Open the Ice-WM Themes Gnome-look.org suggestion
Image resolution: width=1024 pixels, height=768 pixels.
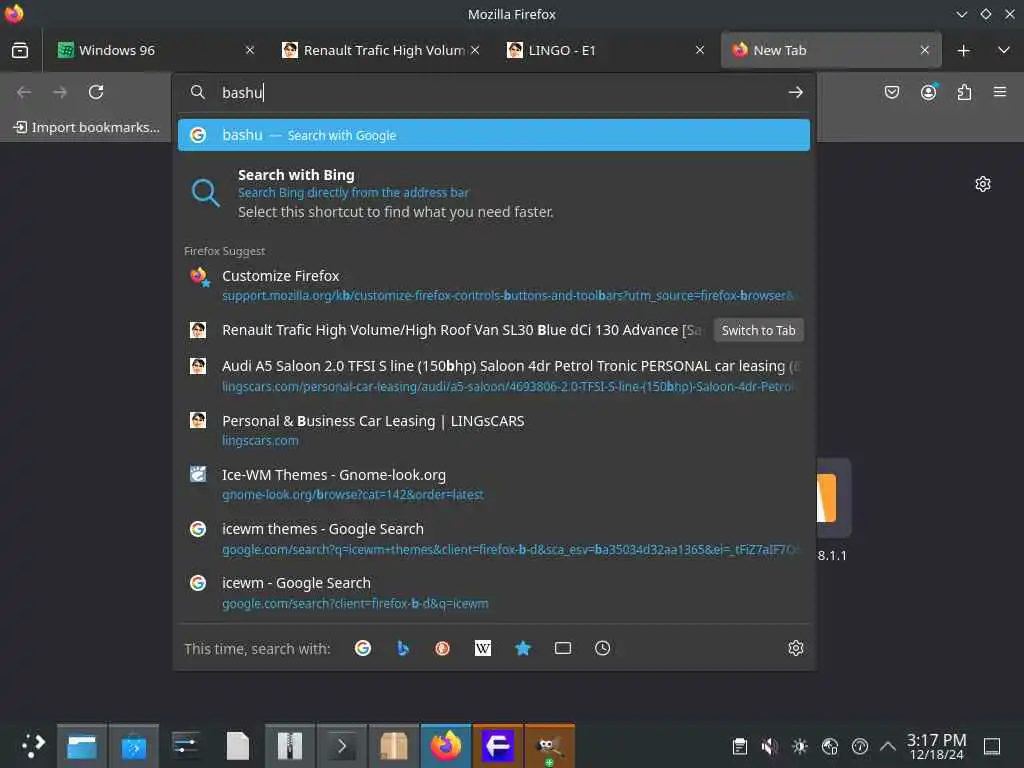(494, 485)
